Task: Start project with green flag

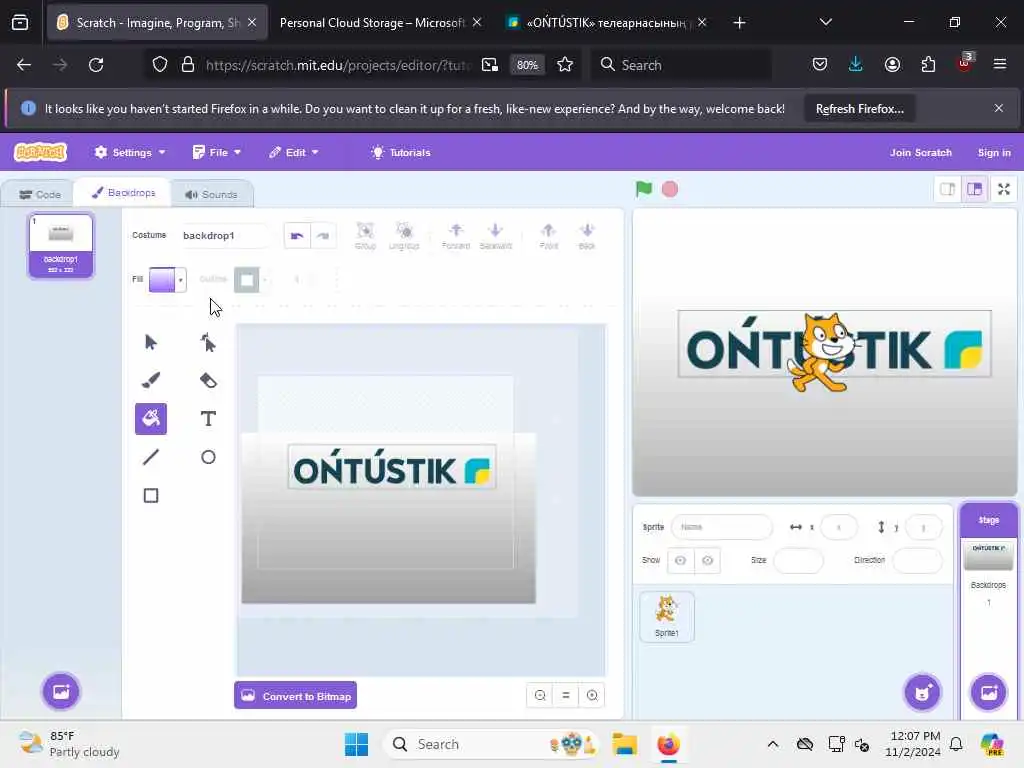Action: [644, 189]
